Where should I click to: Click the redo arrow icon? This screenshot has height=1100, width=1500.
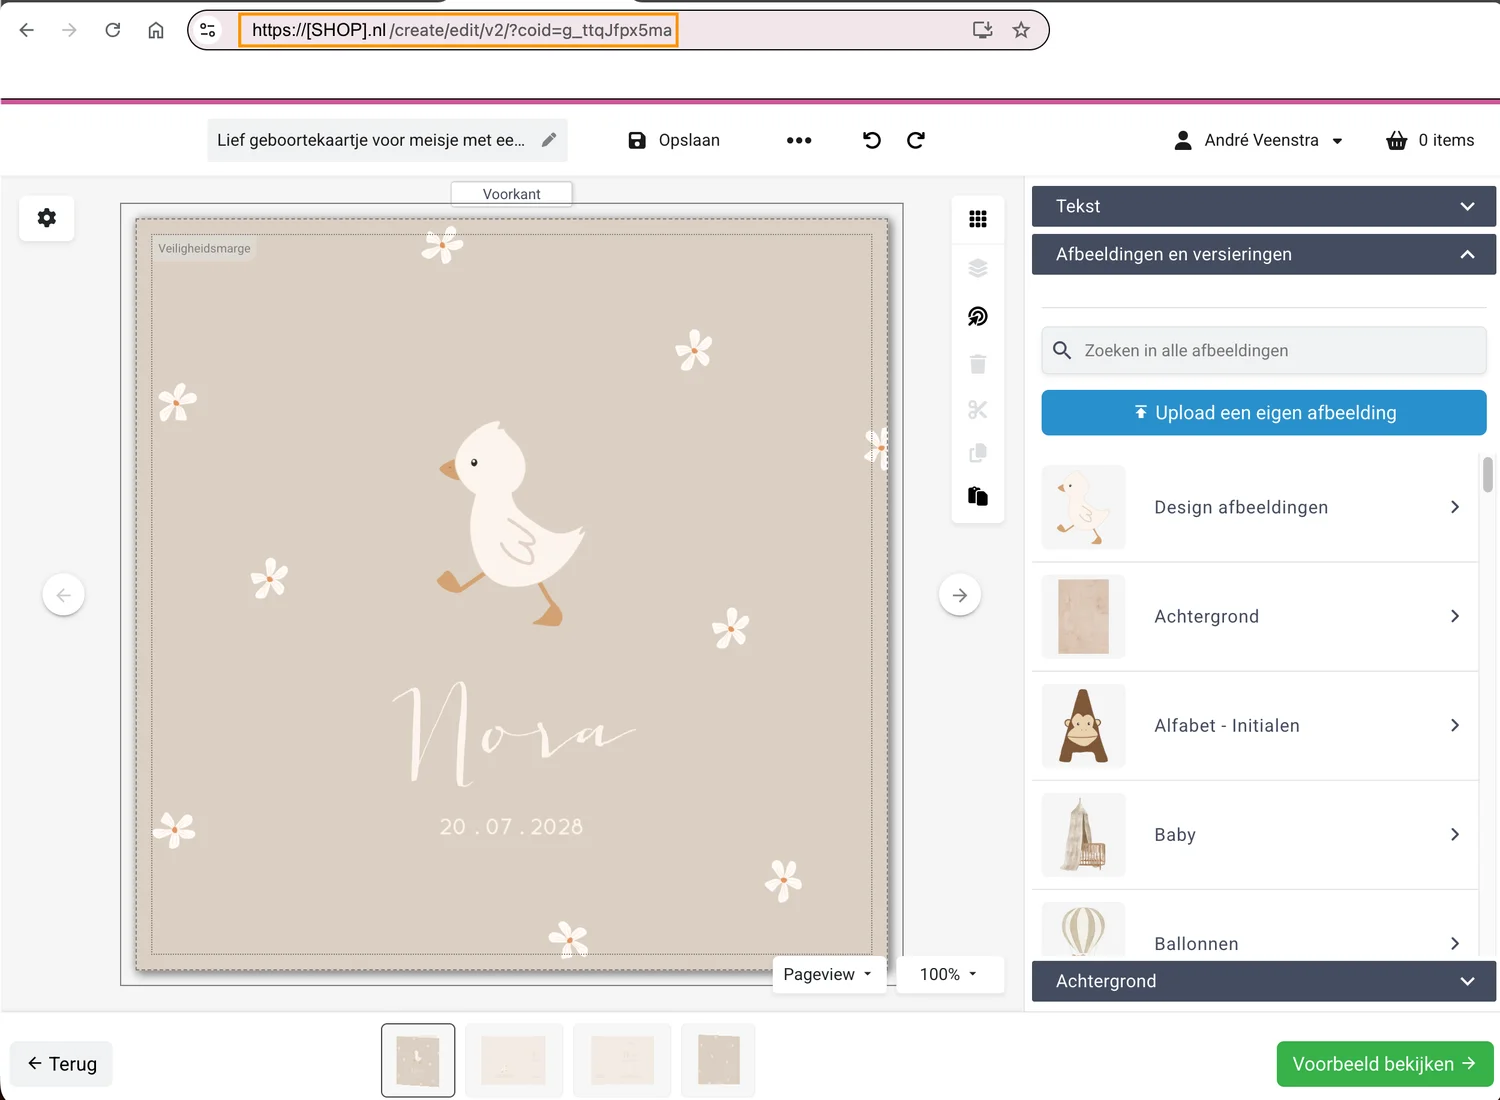click(x=915, y=140)
